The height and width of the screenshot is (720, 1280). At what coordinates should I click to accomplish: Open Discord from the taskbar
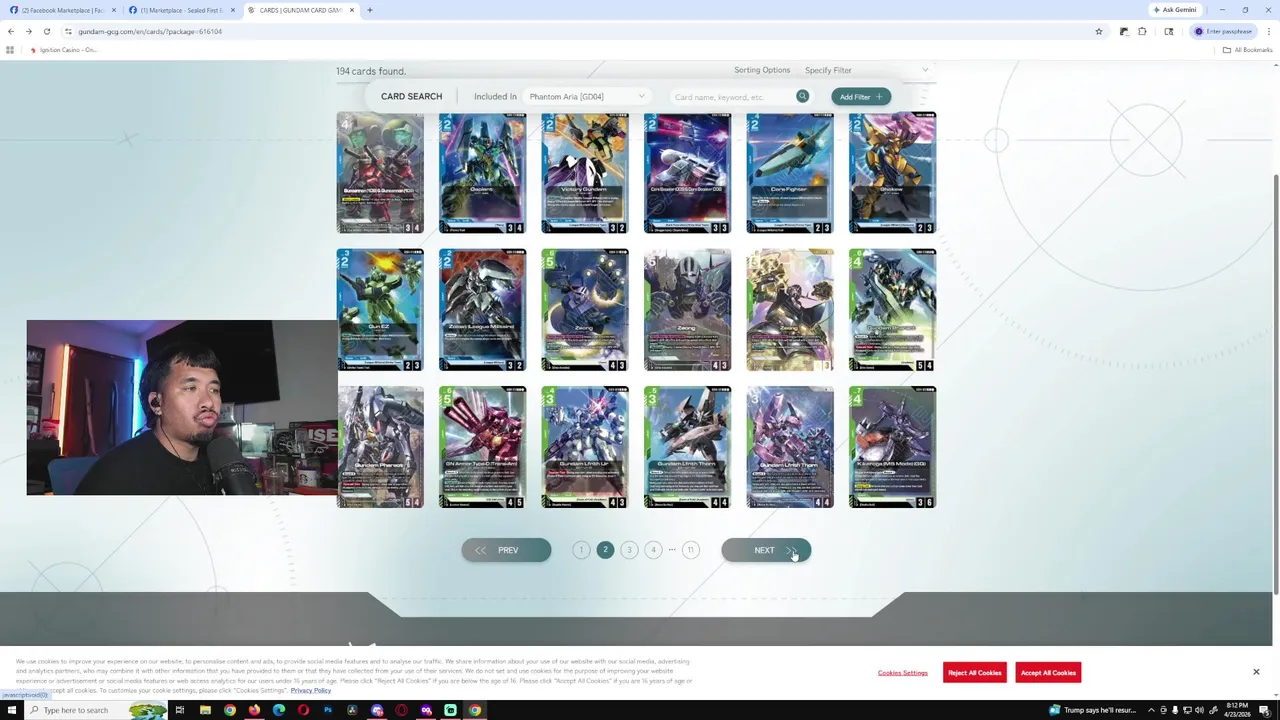[377, 710]
